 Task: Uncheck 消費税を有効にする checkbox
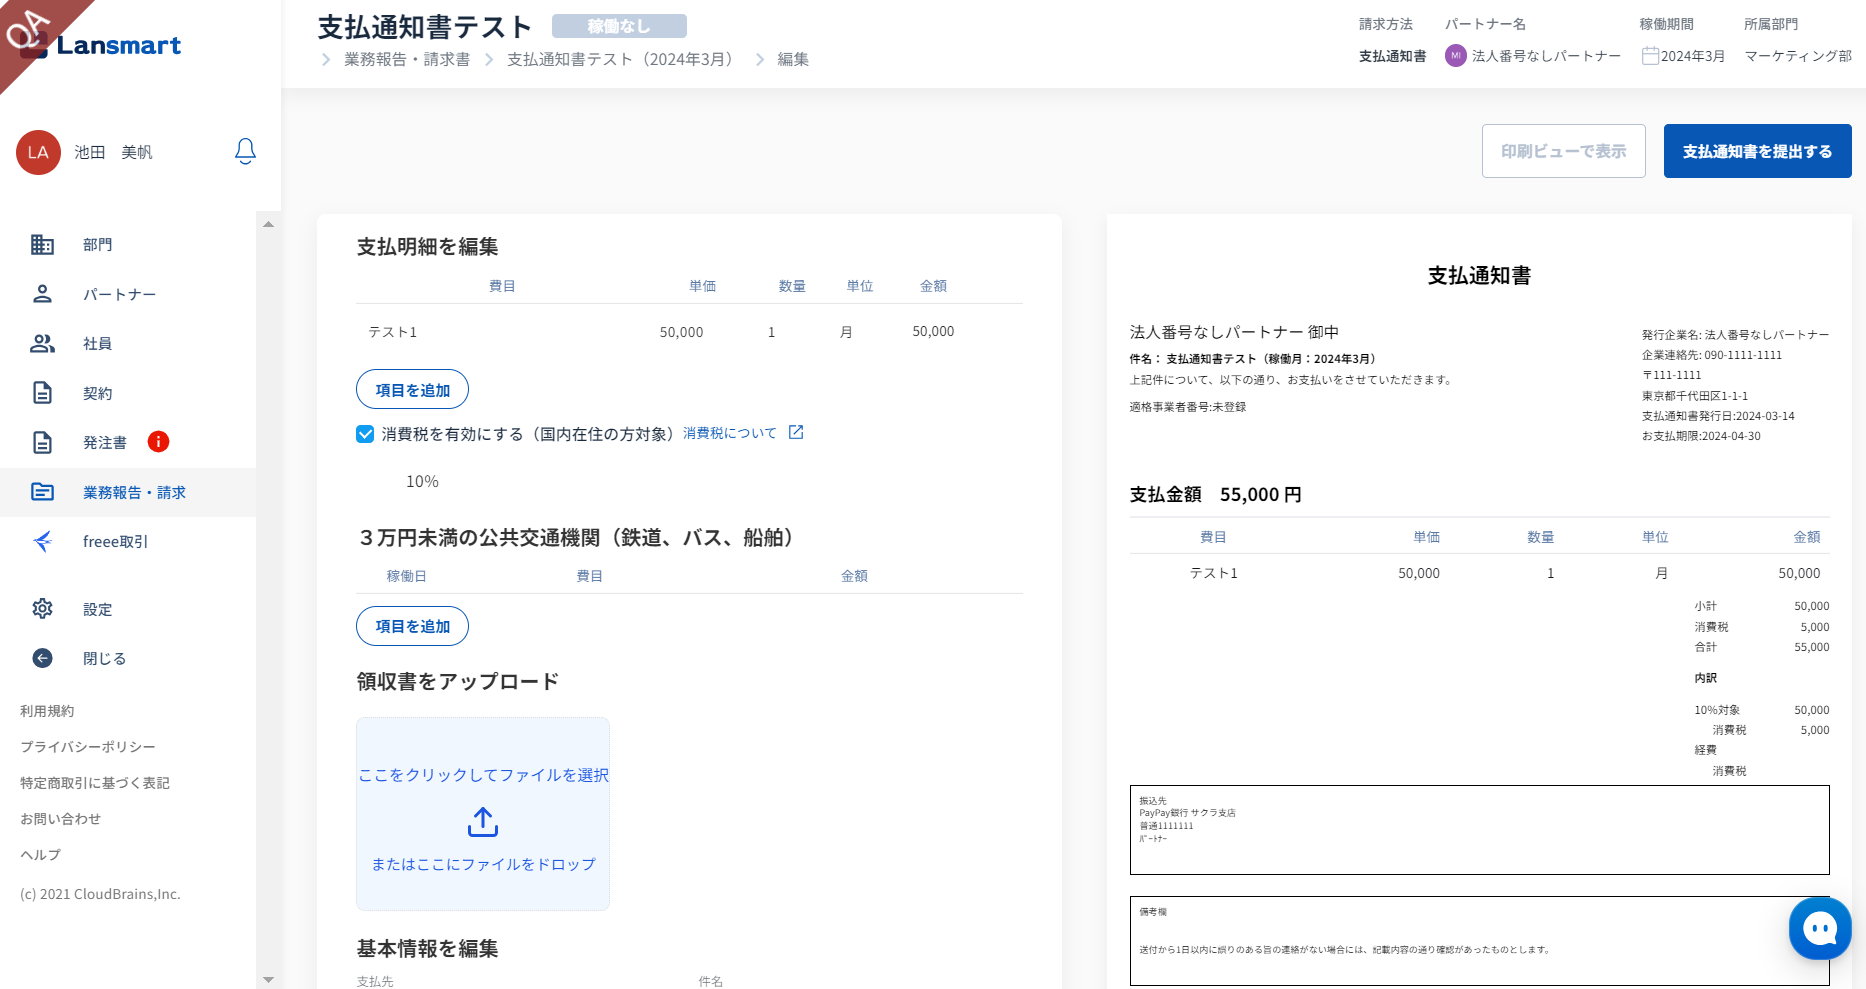click(x=365, y=434)
